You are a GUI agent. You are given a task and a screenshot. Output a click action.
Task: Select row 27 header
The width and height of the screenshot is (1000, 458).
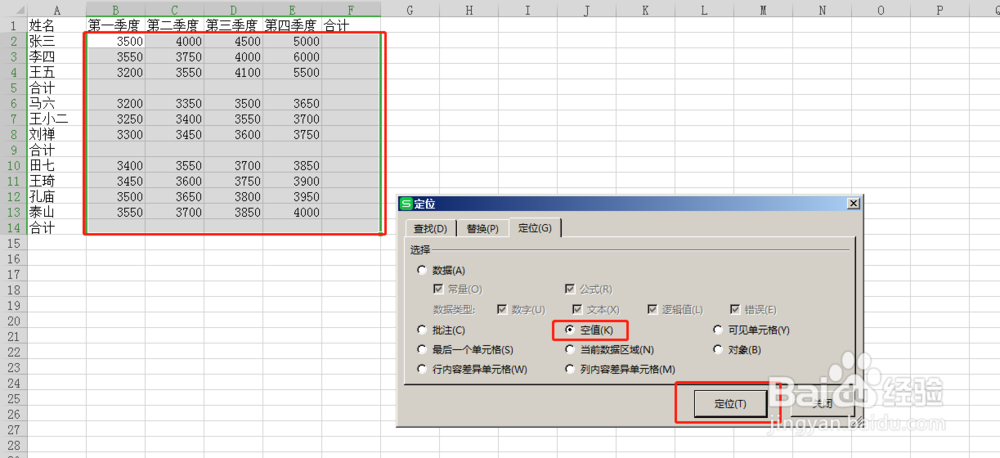pos(13,430)
